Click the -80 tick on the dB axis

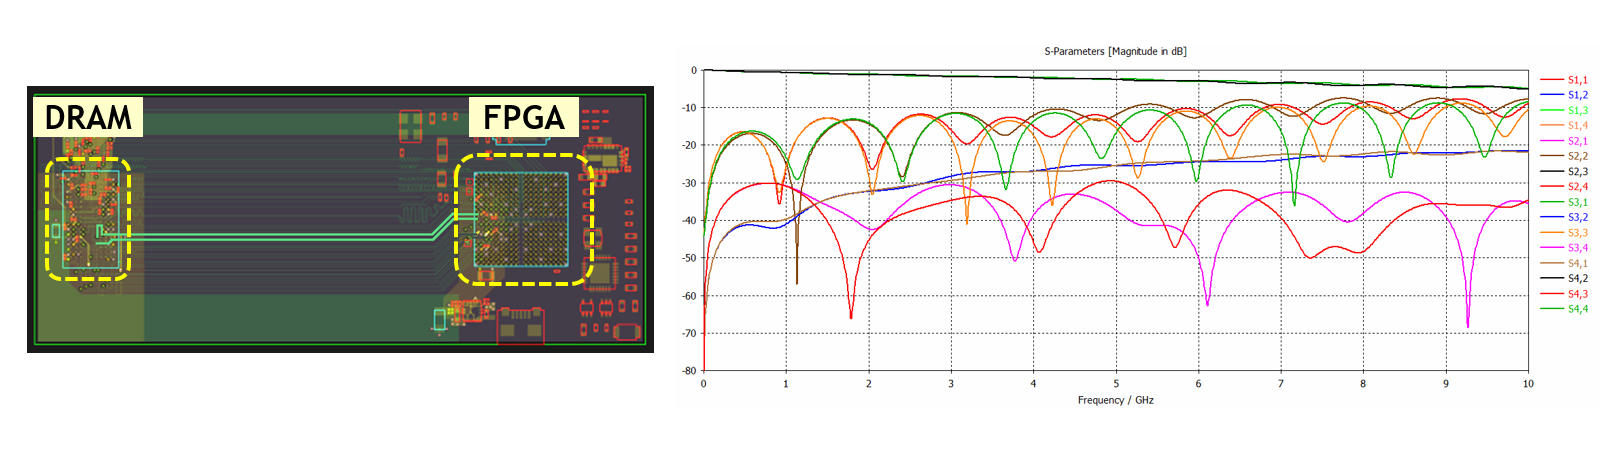tap(689, 371)
